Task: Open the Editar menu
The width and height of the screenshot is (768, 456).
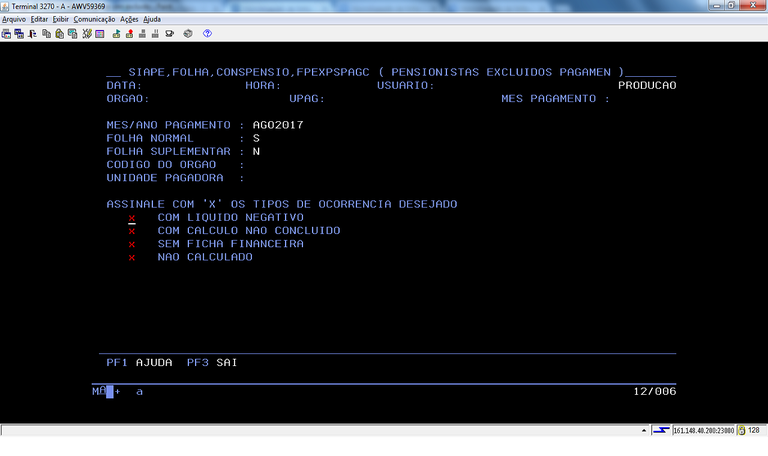Action: [39, 19]
